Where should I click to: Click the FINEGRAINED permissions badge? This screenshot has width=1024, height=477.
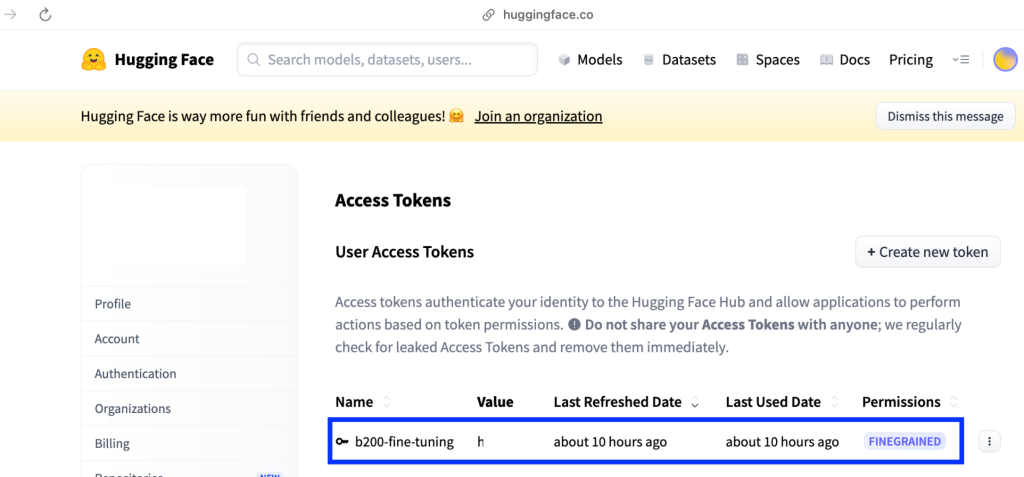pos(904,442)
